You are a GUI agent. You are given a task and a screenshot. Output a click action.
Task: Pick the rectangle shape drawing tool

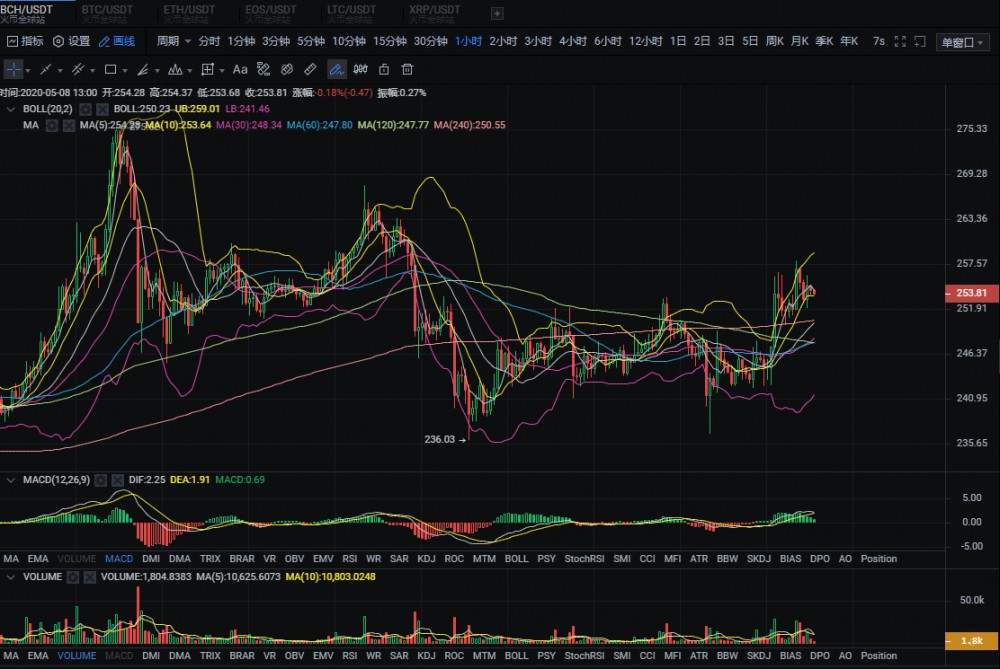110,70
